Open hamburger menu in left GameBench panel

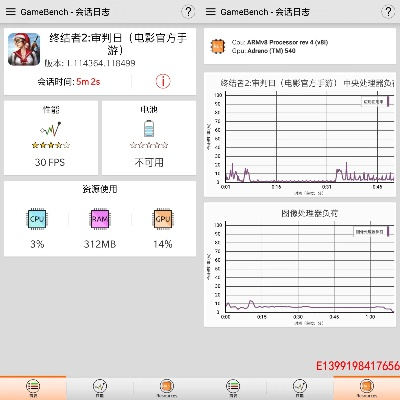(11, 12)
